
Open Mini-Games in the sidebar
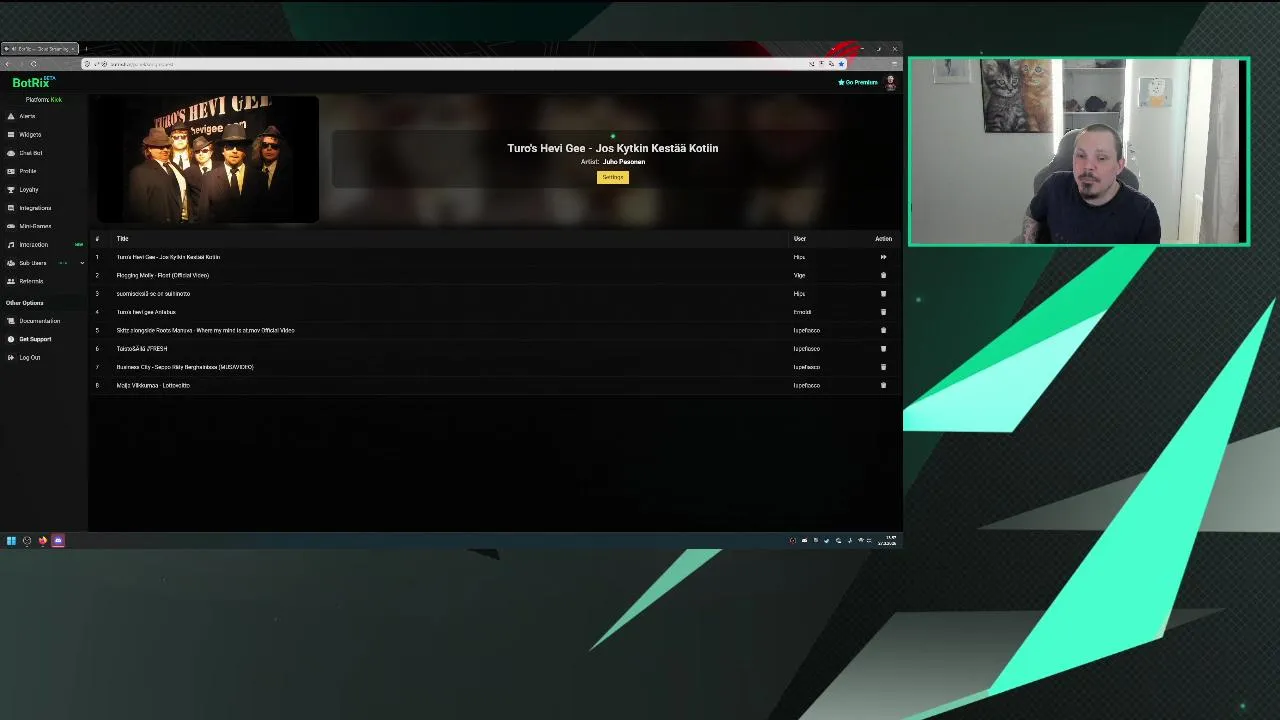pos(35,226)
